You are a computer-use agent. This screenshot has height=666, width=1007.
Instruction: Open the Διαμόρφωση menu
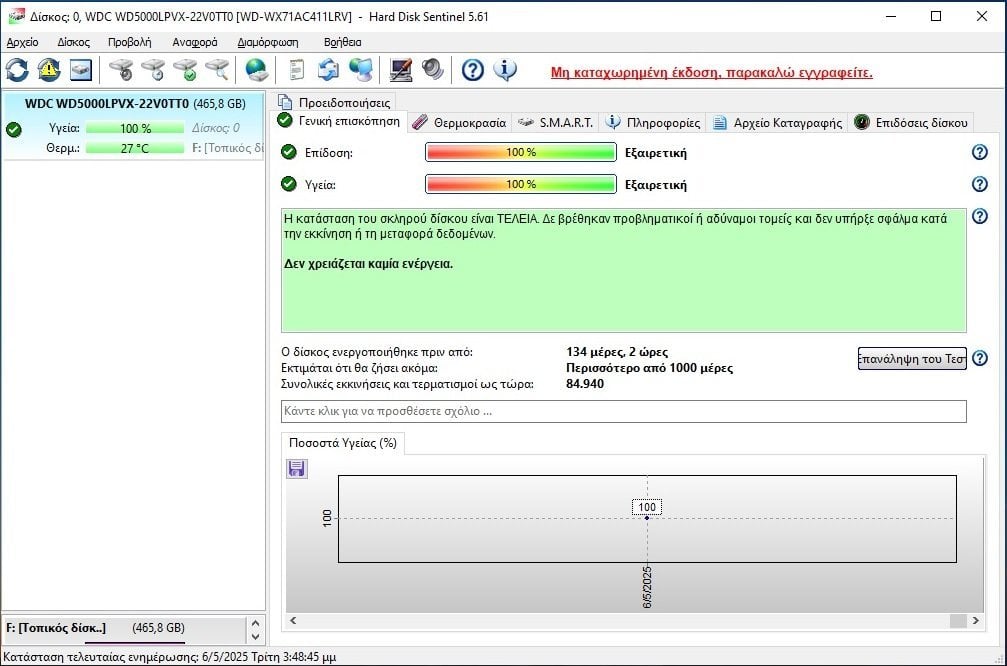[x=268, y=42]
